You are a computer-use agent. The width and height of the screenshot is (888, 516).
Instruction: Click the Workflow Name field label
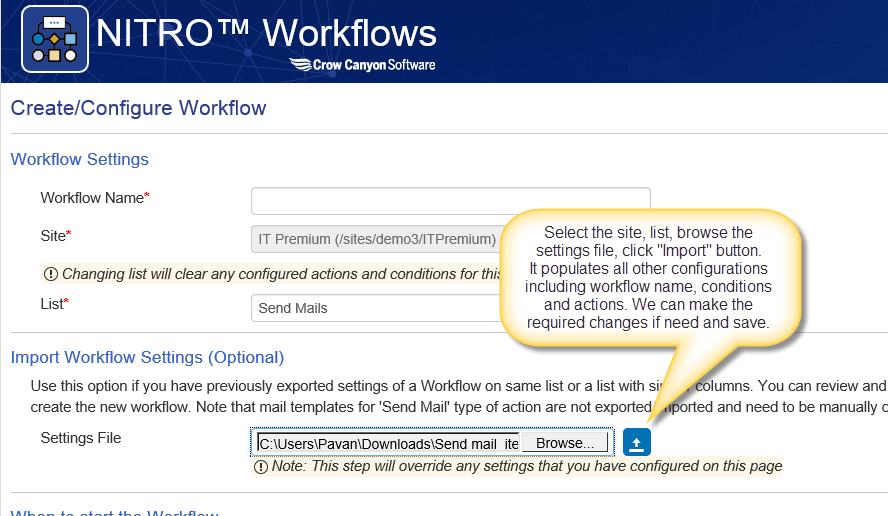coord(95,198)
